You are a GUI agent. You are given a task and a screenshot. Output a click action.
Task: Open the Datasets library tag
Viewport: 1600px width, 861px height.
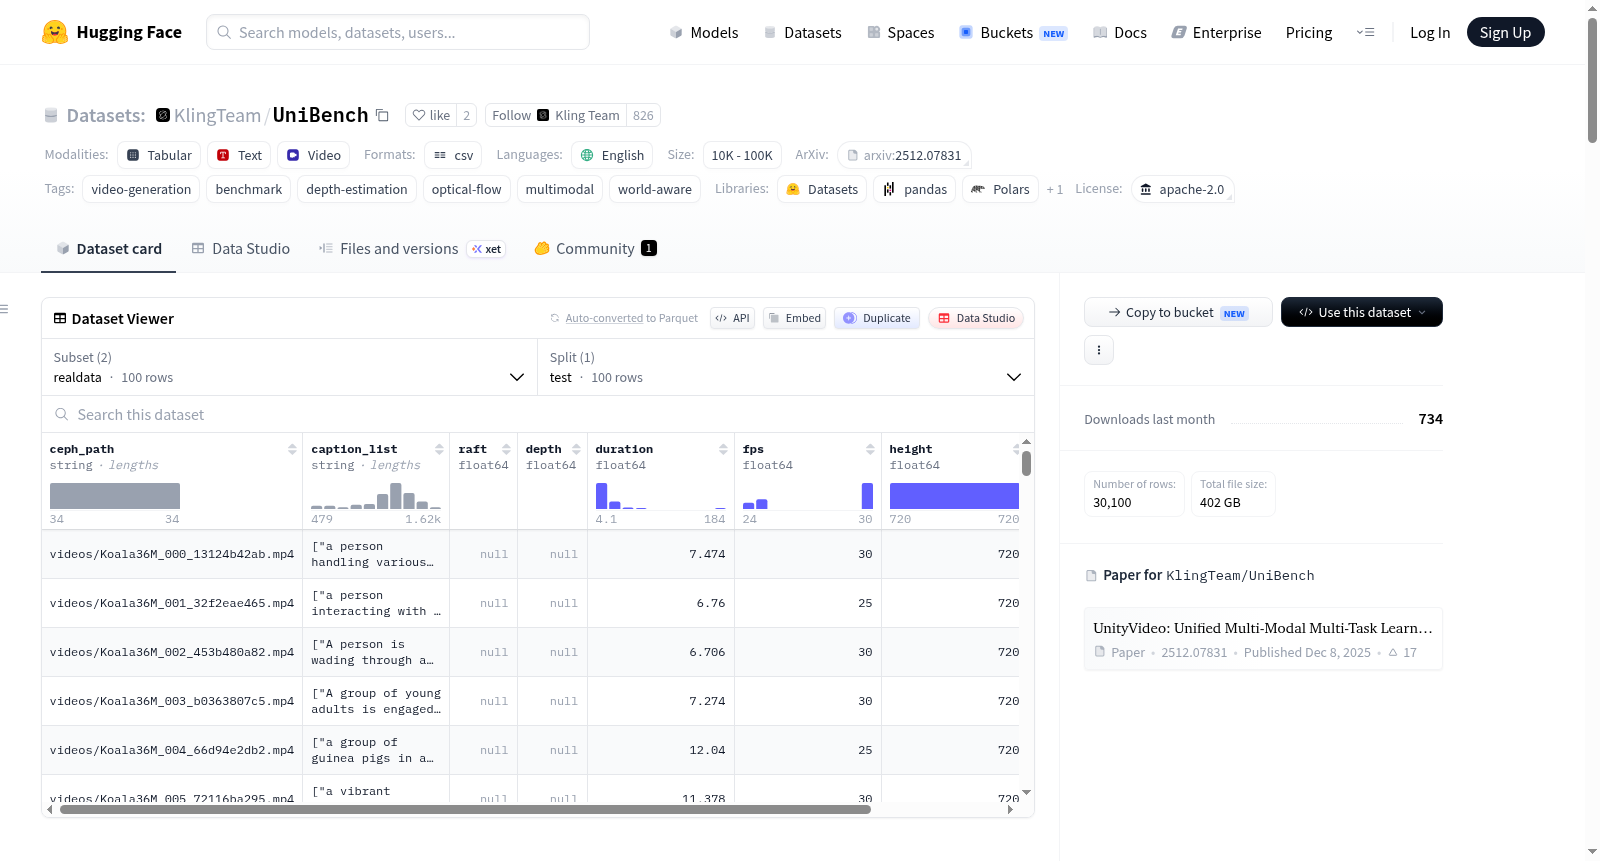(822, 189)
